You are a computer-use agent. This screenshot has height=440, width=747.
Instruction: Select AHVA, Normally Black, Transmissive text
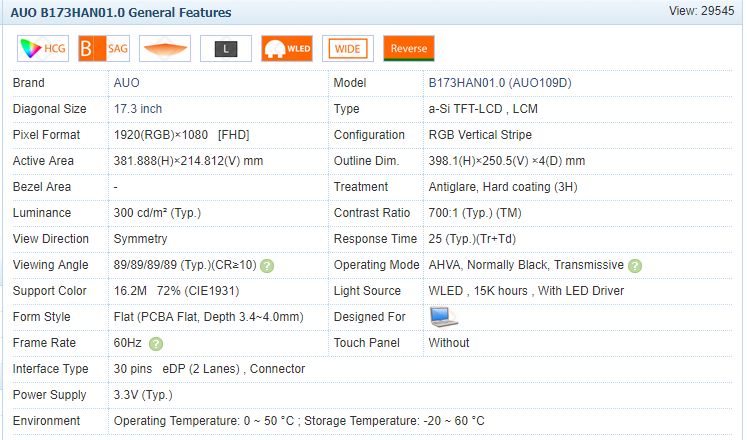[526, 265]
